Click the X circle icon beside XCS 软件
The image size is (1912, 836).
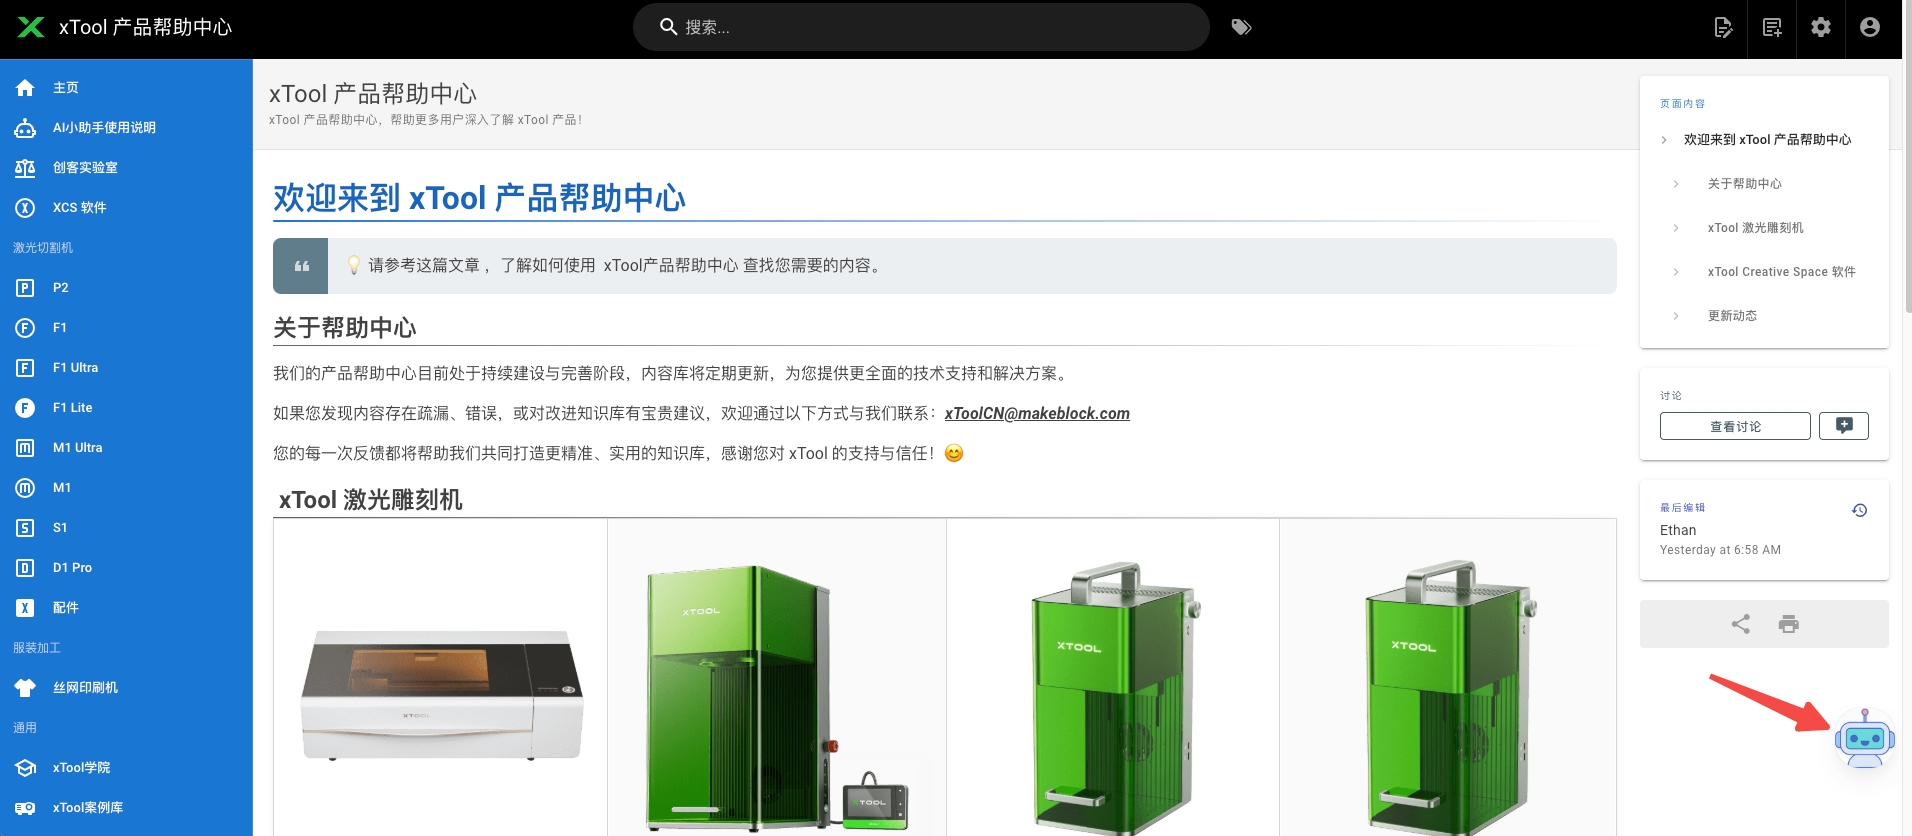[x=25, y=208]
